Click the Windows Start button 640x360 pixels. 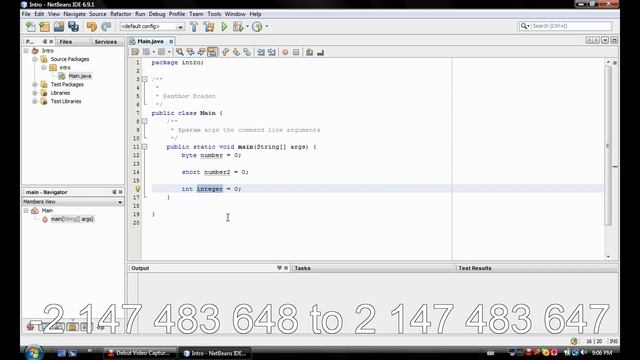[x=33, y=353]
